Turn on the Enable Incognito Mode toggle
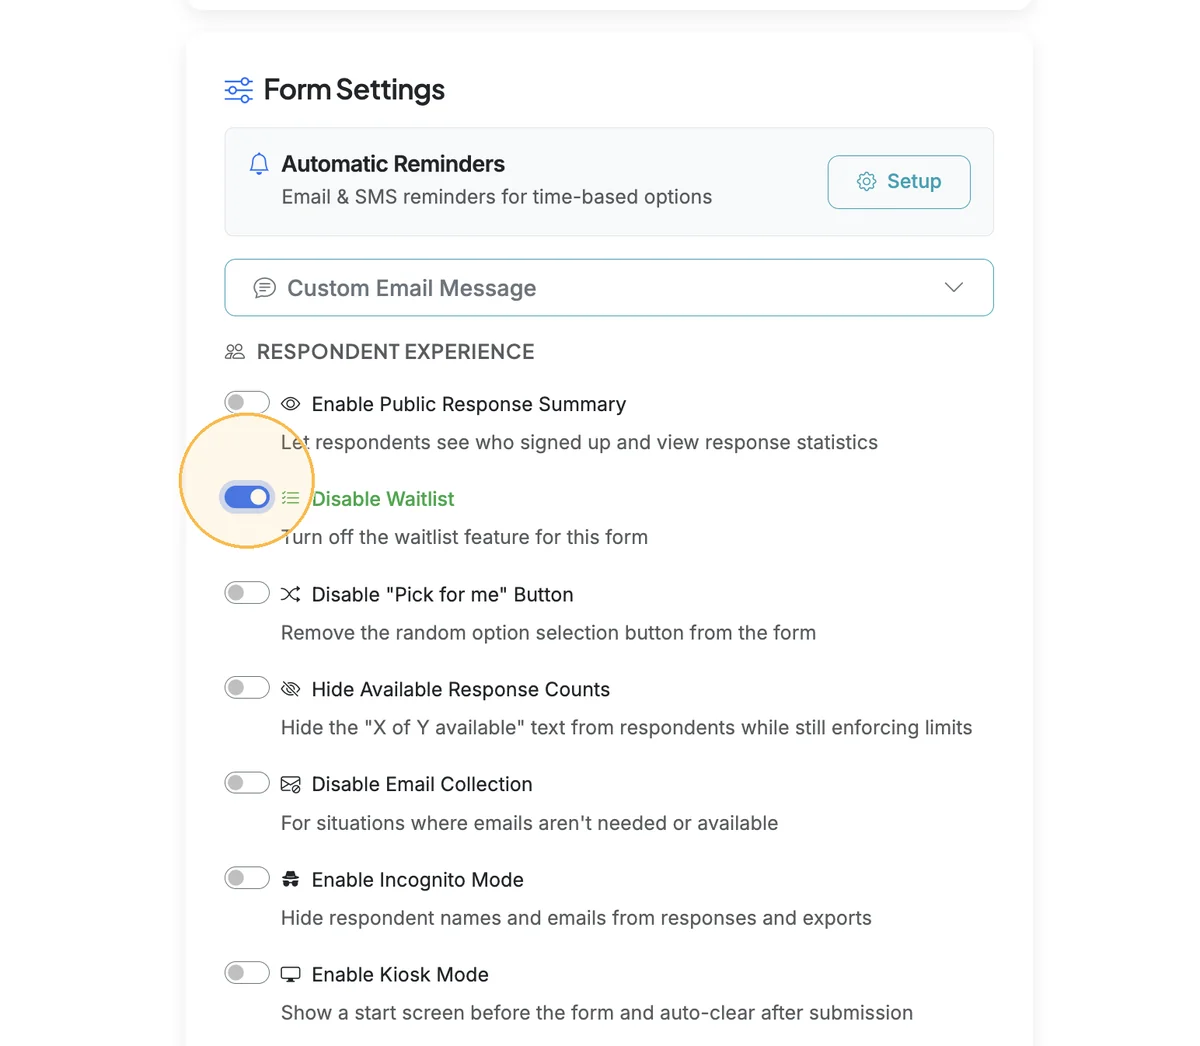The width and height of the screenshot is (1200, 1046). [x=247, y=877]
